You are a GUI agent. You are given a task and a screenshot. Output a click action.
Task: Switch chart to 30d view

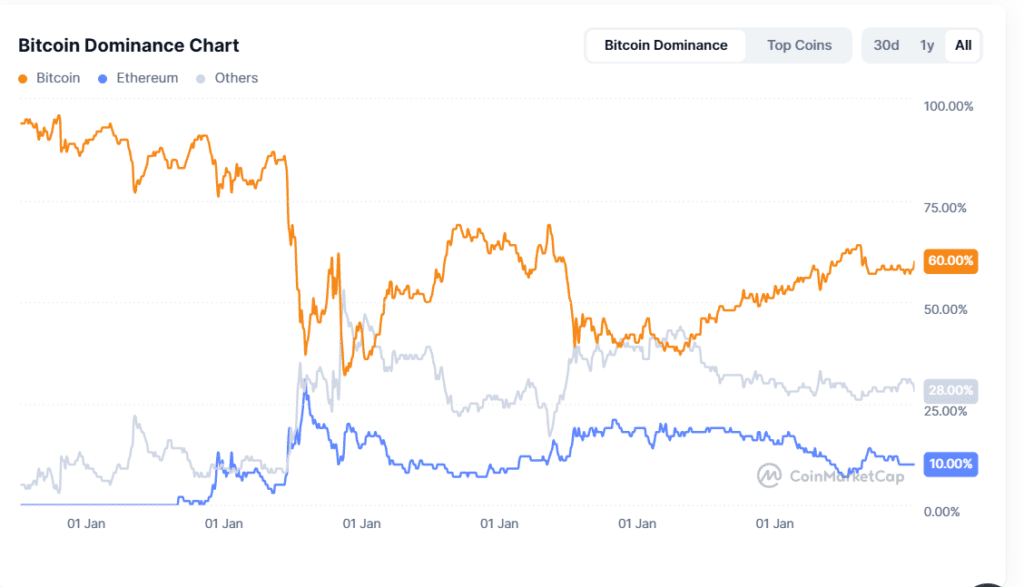886,45
